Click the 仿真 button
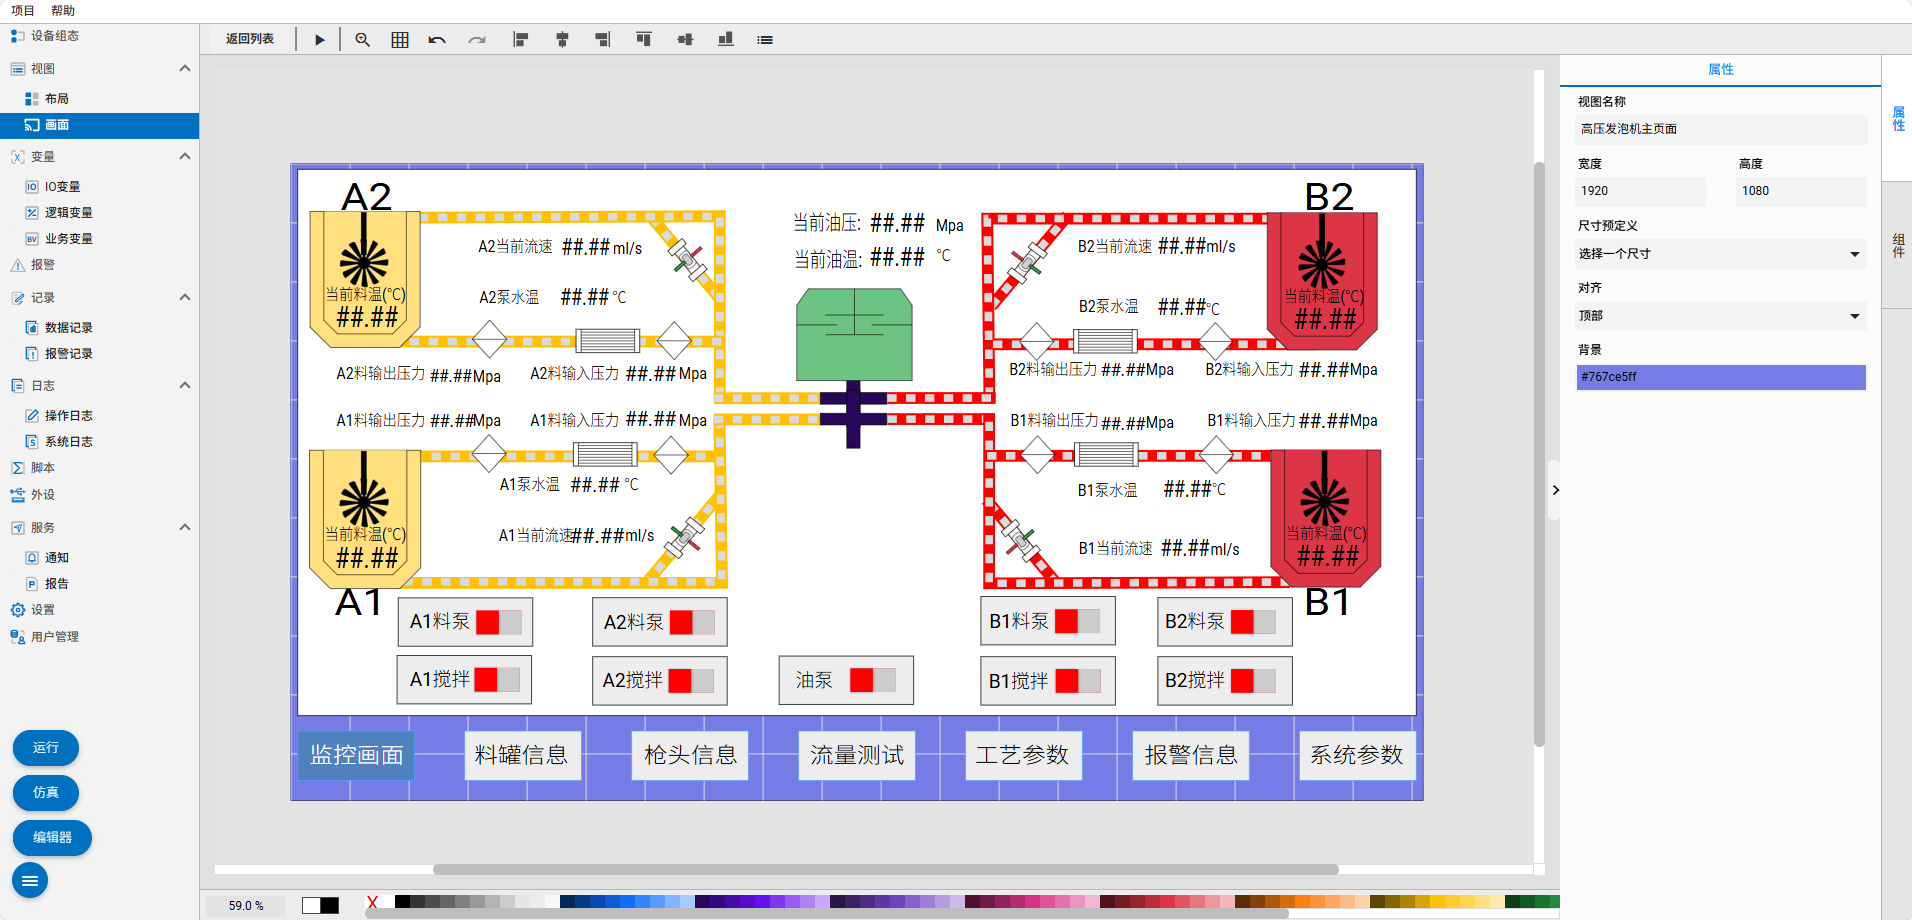The image size is (1912, 920). coord(46,793)
